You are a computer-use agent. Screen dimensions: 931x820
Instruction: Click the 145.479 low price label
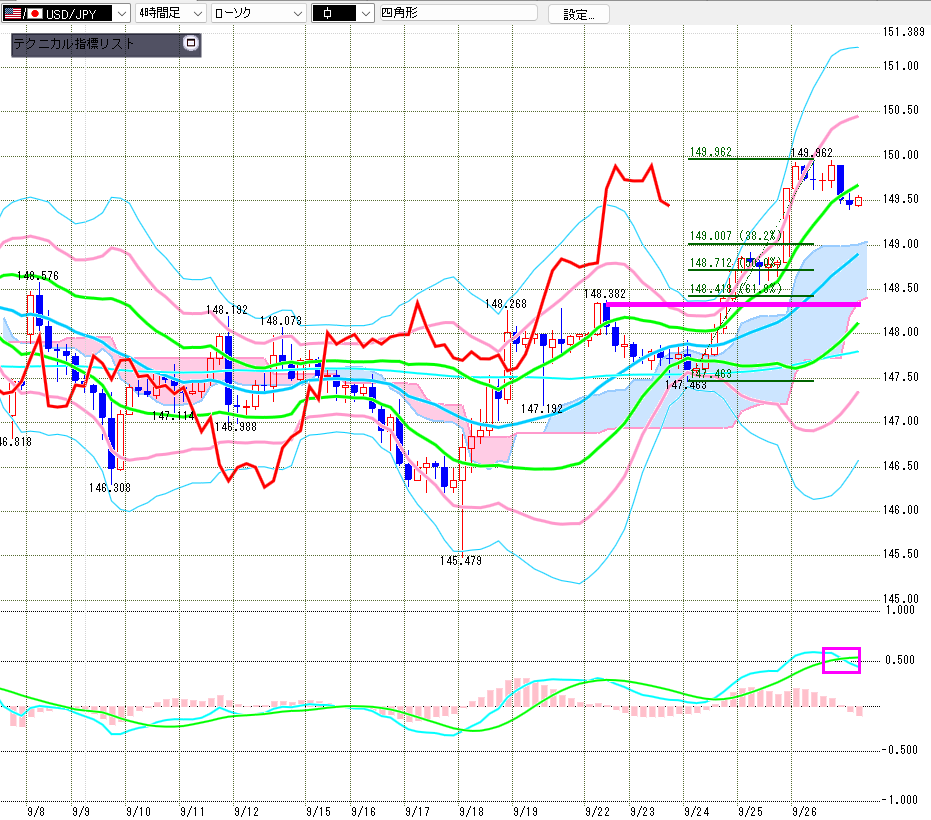pyautogui.click(x=460, y=561)
